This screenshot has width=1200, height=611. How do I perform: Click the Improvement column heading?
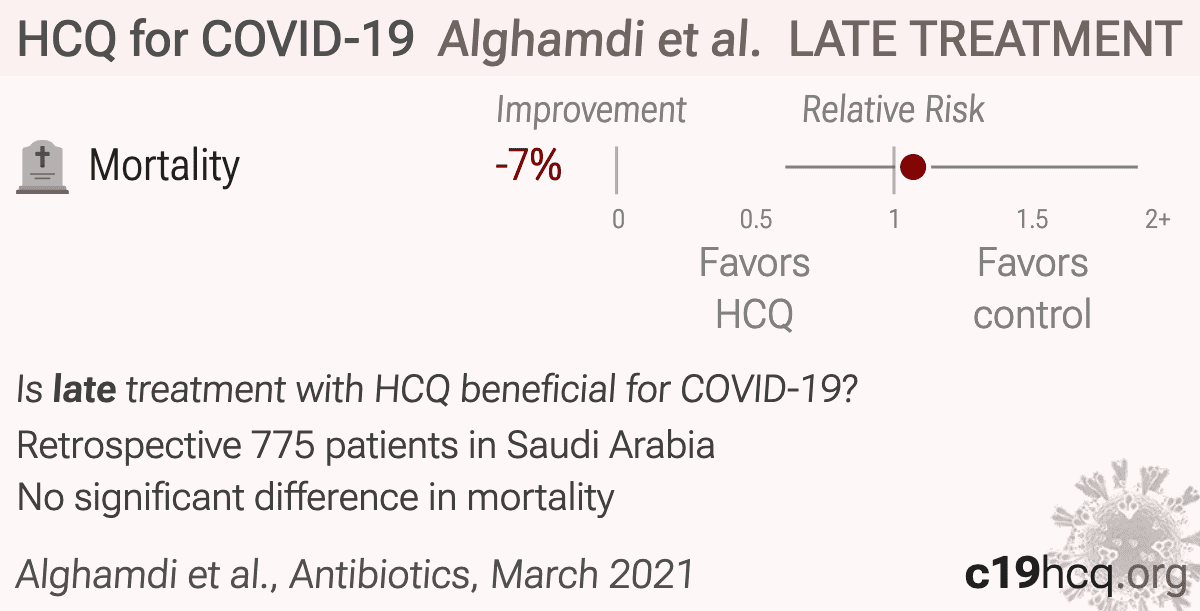(x=591, y=110)
